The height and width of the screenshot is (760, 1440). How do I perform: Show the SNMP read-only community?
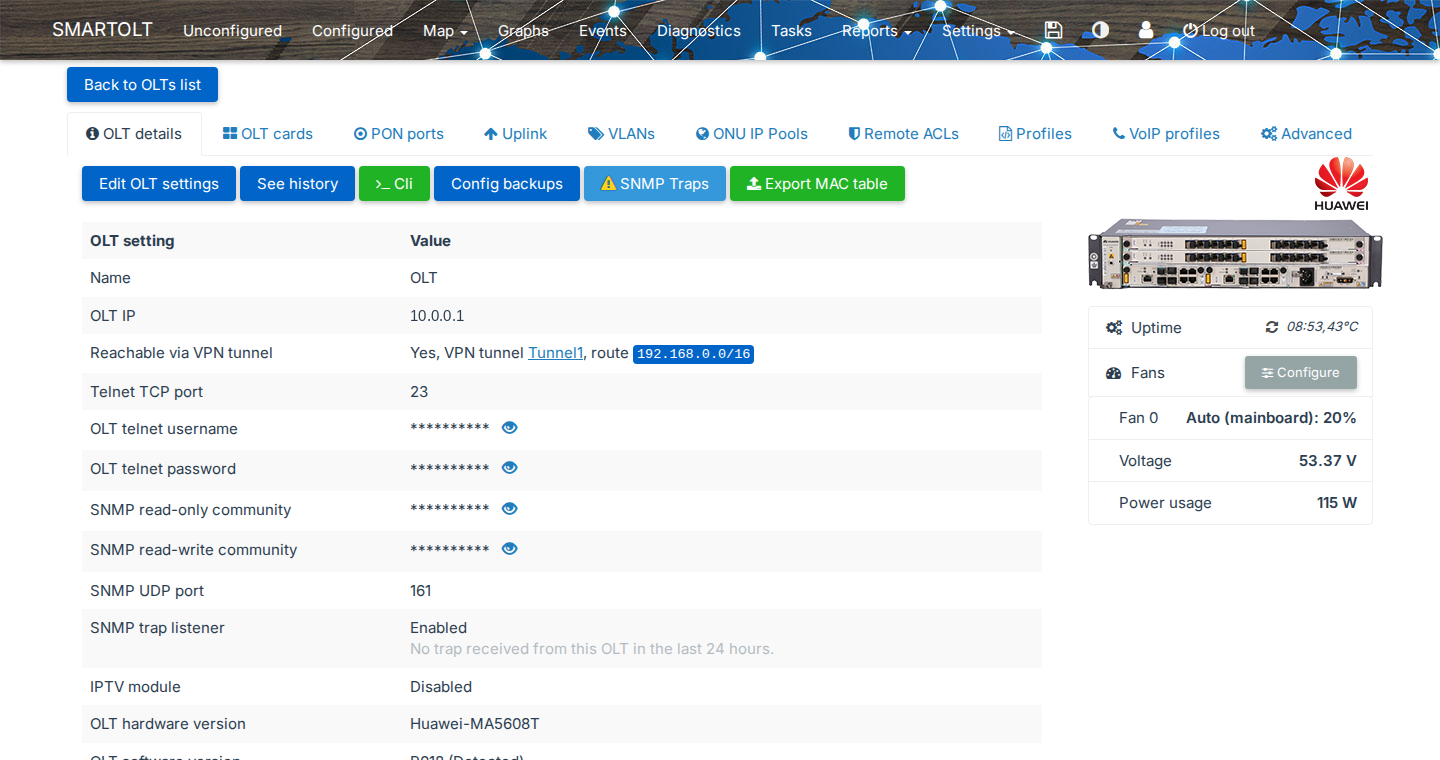(x=509, y=509)
